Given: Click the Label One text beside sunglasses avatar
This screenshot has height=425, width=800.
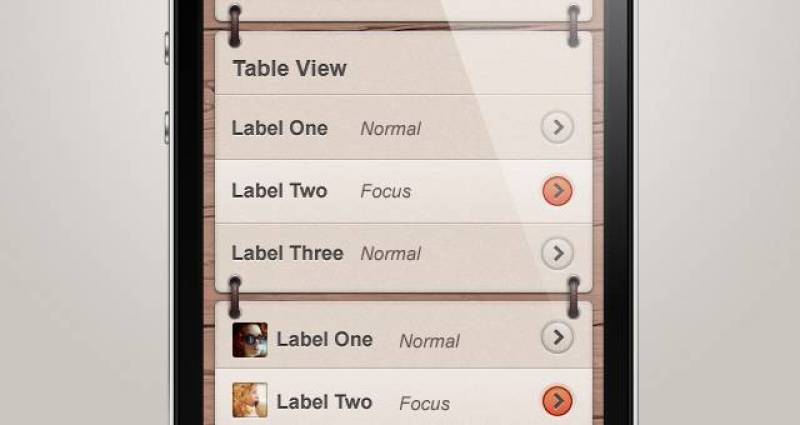Looking at the screenshot, I should pos(324,339).
